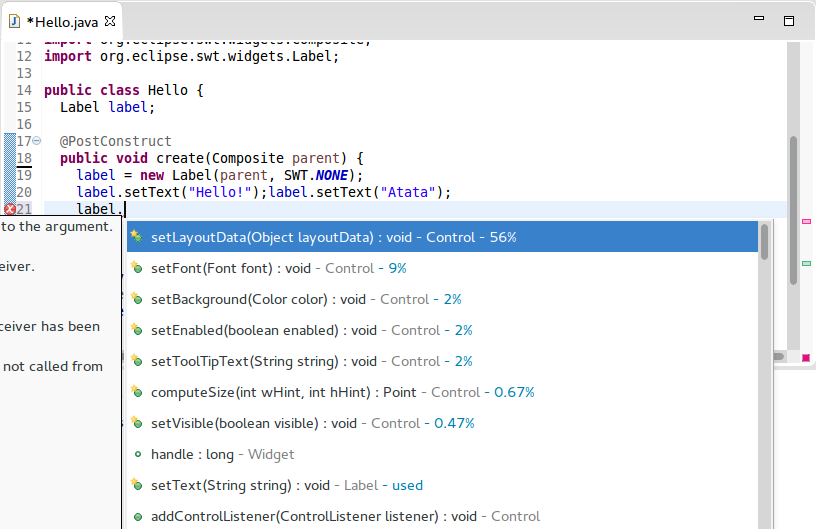Select setText(String string) marked as used

pos(286,485)
